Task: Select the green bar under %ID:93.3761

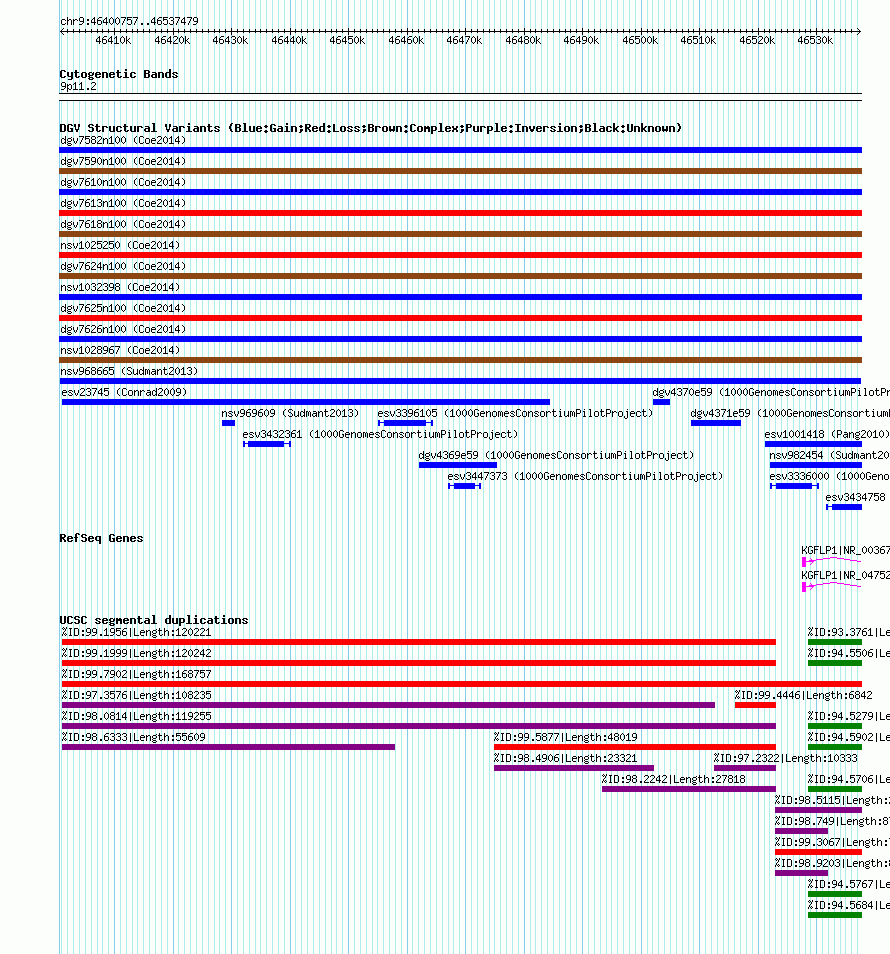Action: click(835, 642)
